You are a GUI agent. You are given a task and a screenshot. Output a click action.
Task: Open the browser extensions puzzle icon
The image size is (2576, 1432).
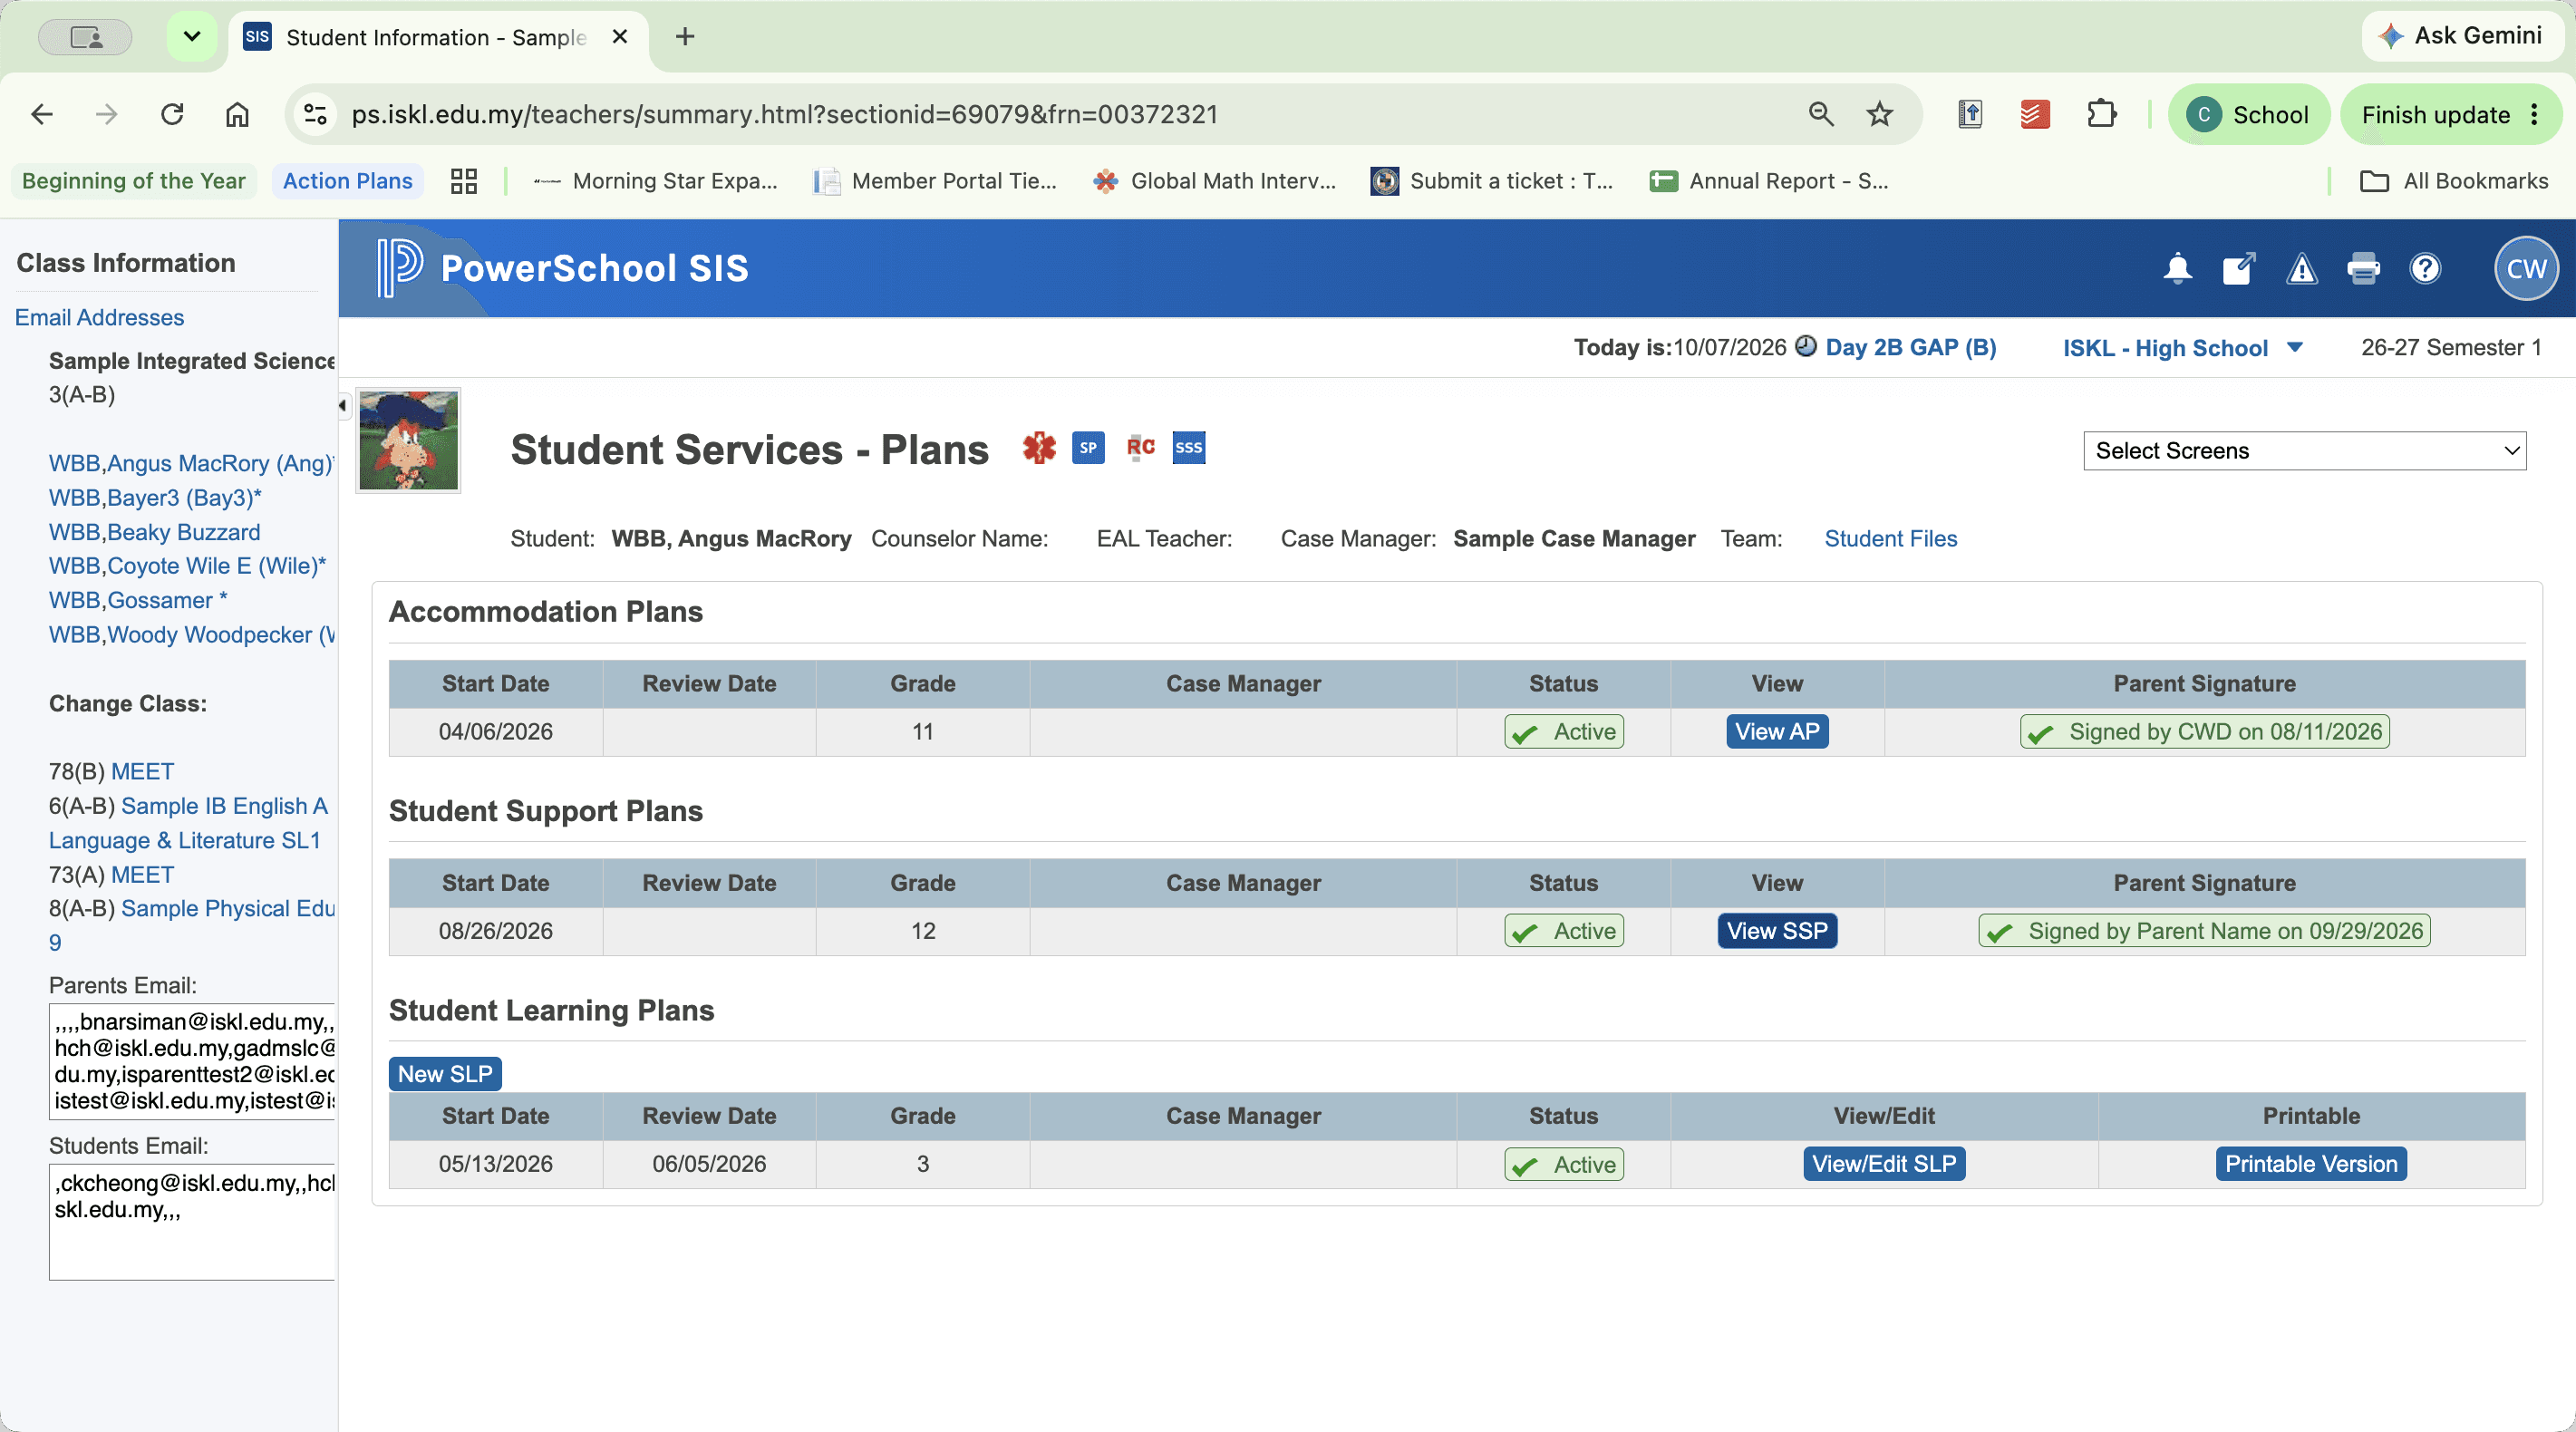(x=2101, y=114)
